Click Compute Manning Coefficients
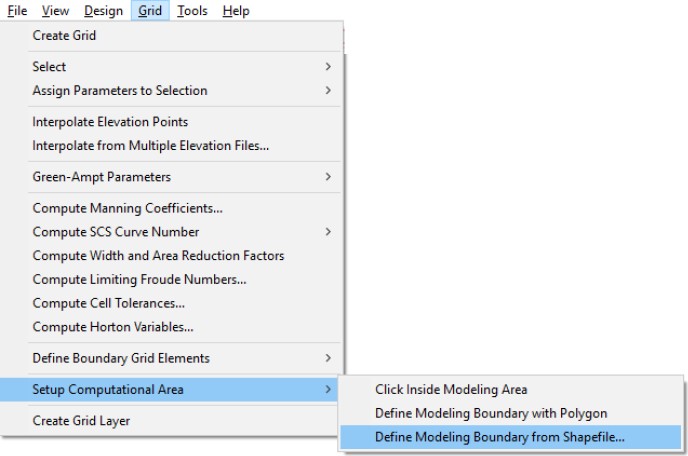The image size is (688, 456). pyautogui.click(x=127, y=209)
